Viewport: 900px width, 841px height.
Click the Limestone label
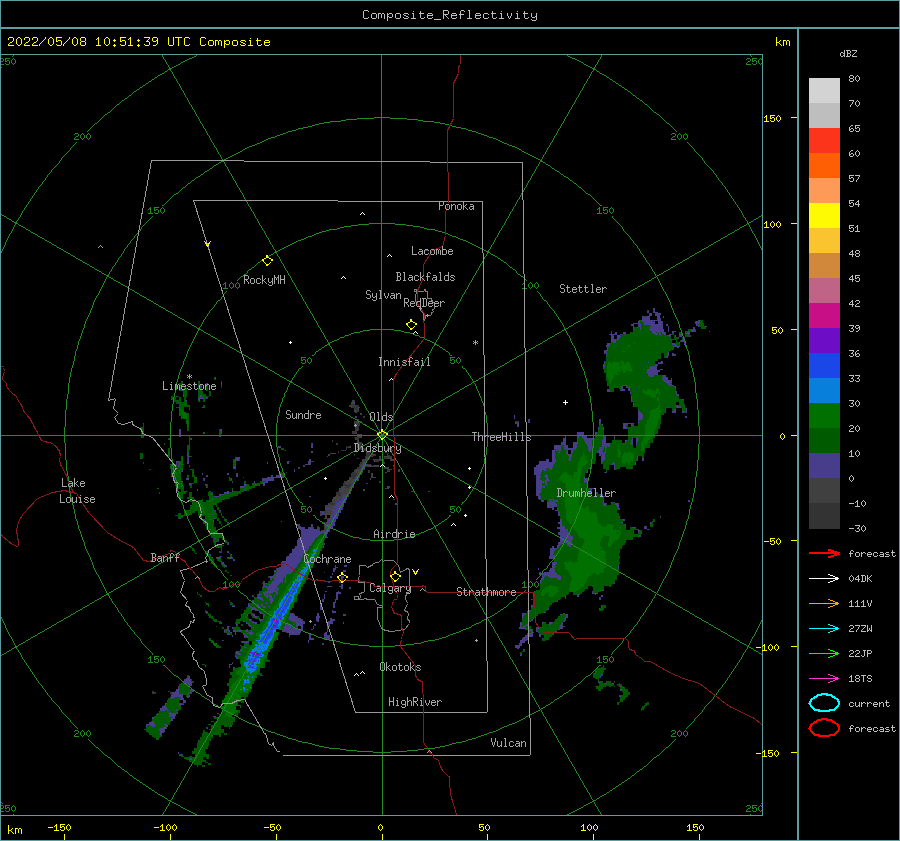pos(189,386)
